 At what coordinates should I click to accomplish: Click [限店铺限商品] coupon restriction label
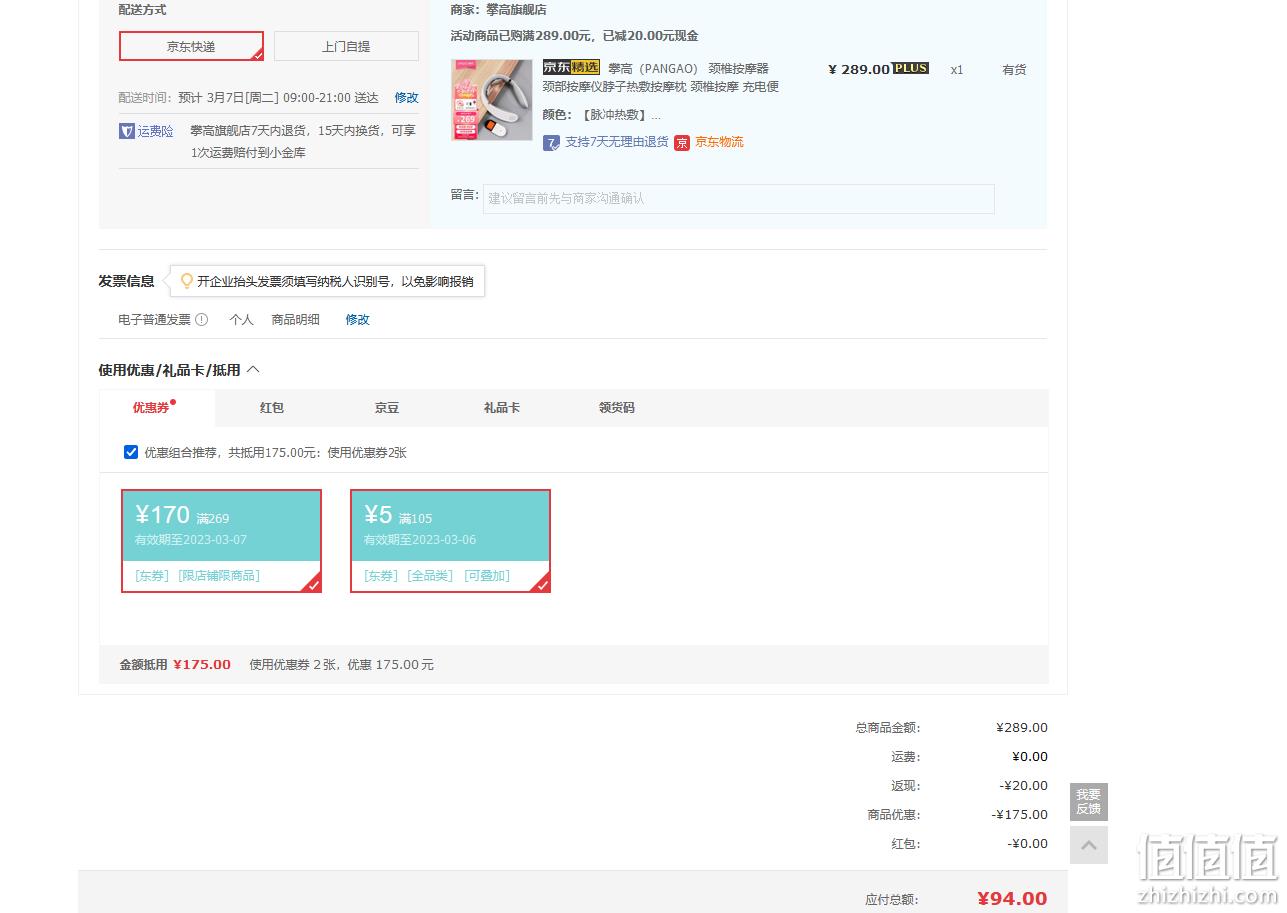tap(219, 576)
